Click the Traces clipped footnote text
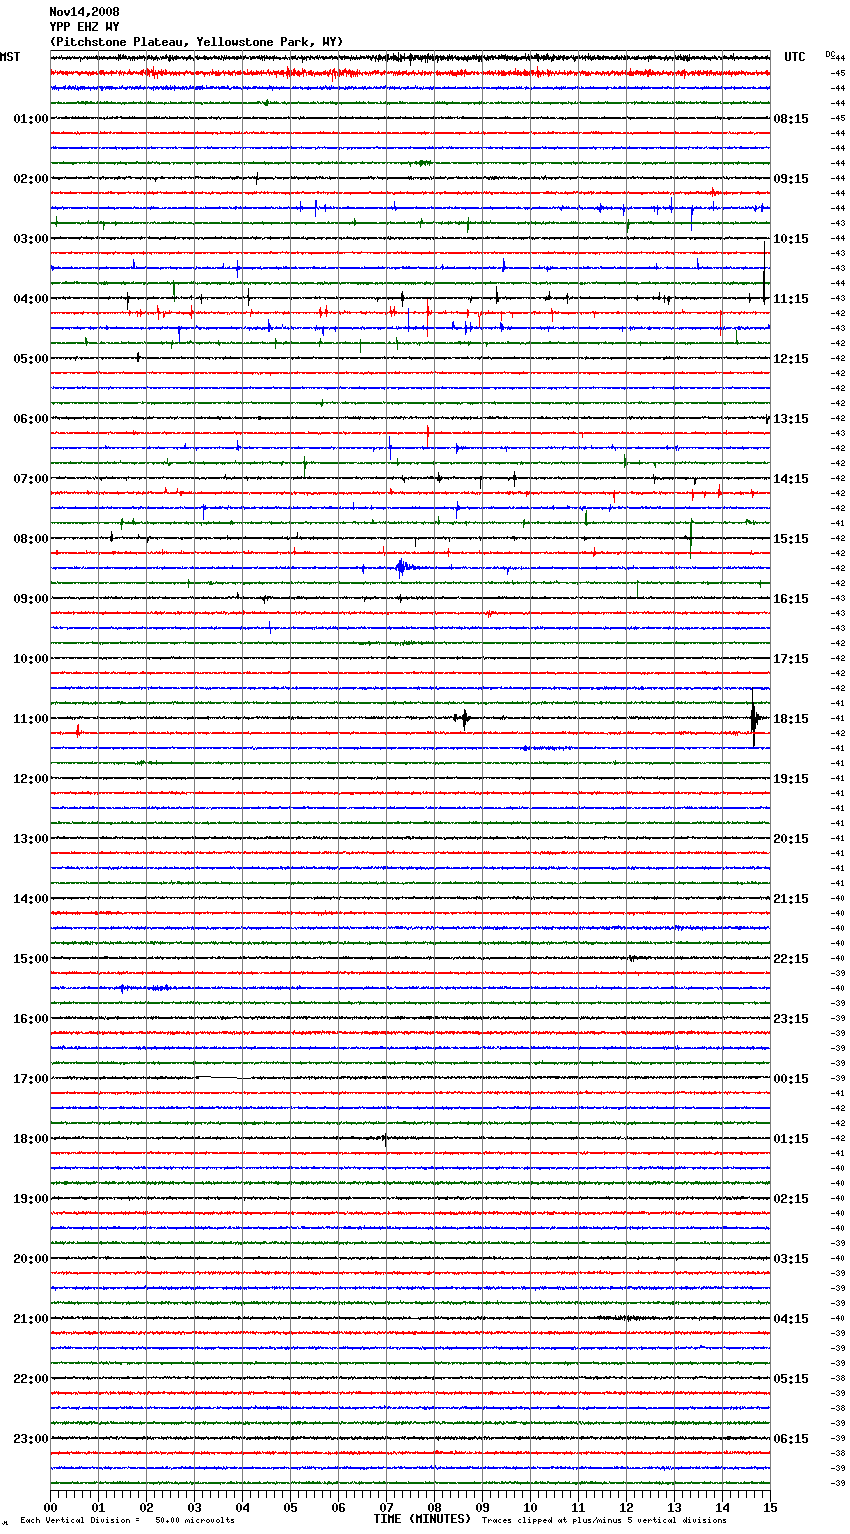The image size is (850, 1534). (x=604, y=1521)
